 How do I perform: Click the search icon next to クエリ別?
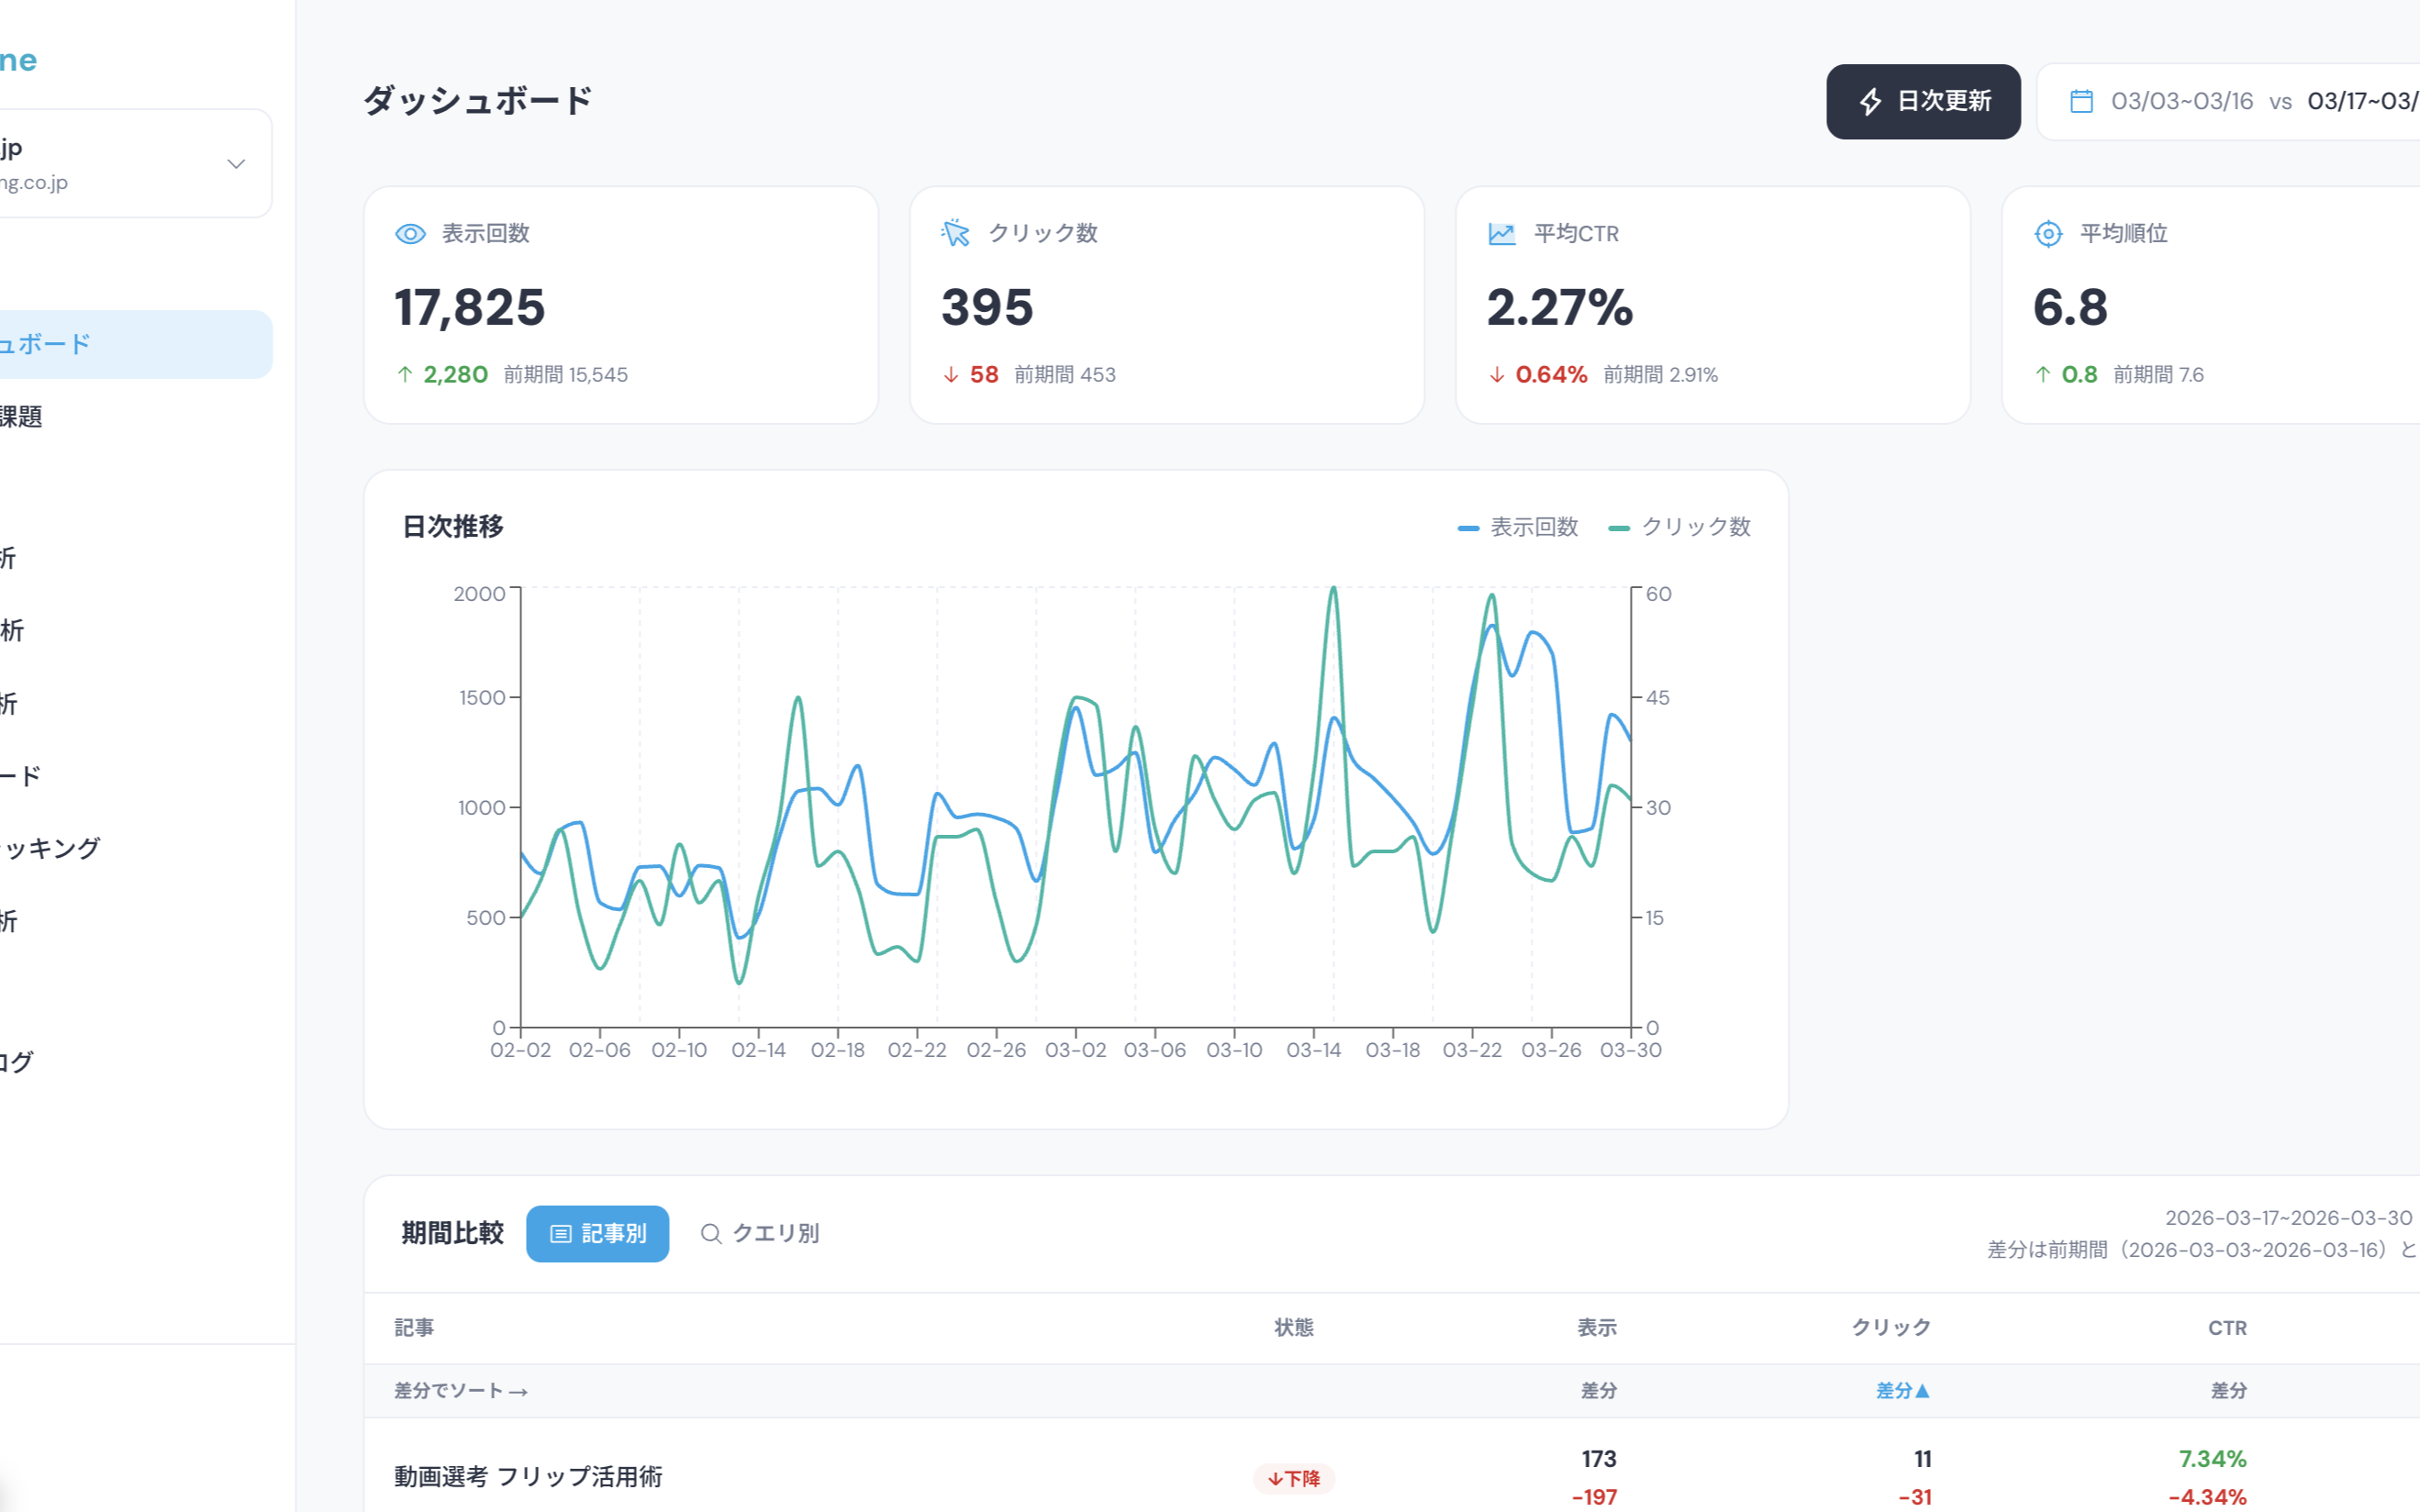click(x=711, y=1233)
